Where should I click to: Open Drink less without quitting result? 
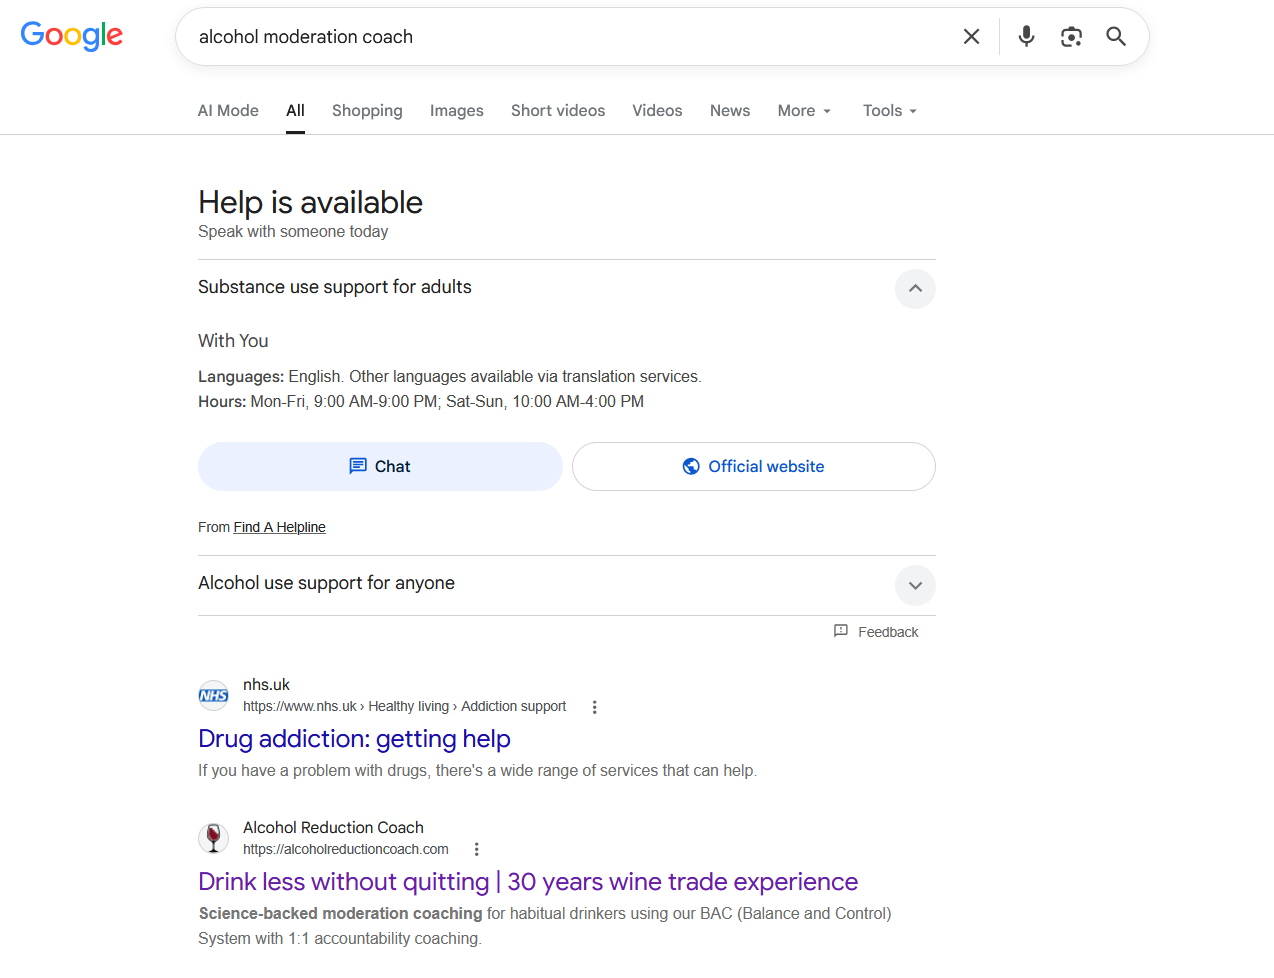point(528,882)
